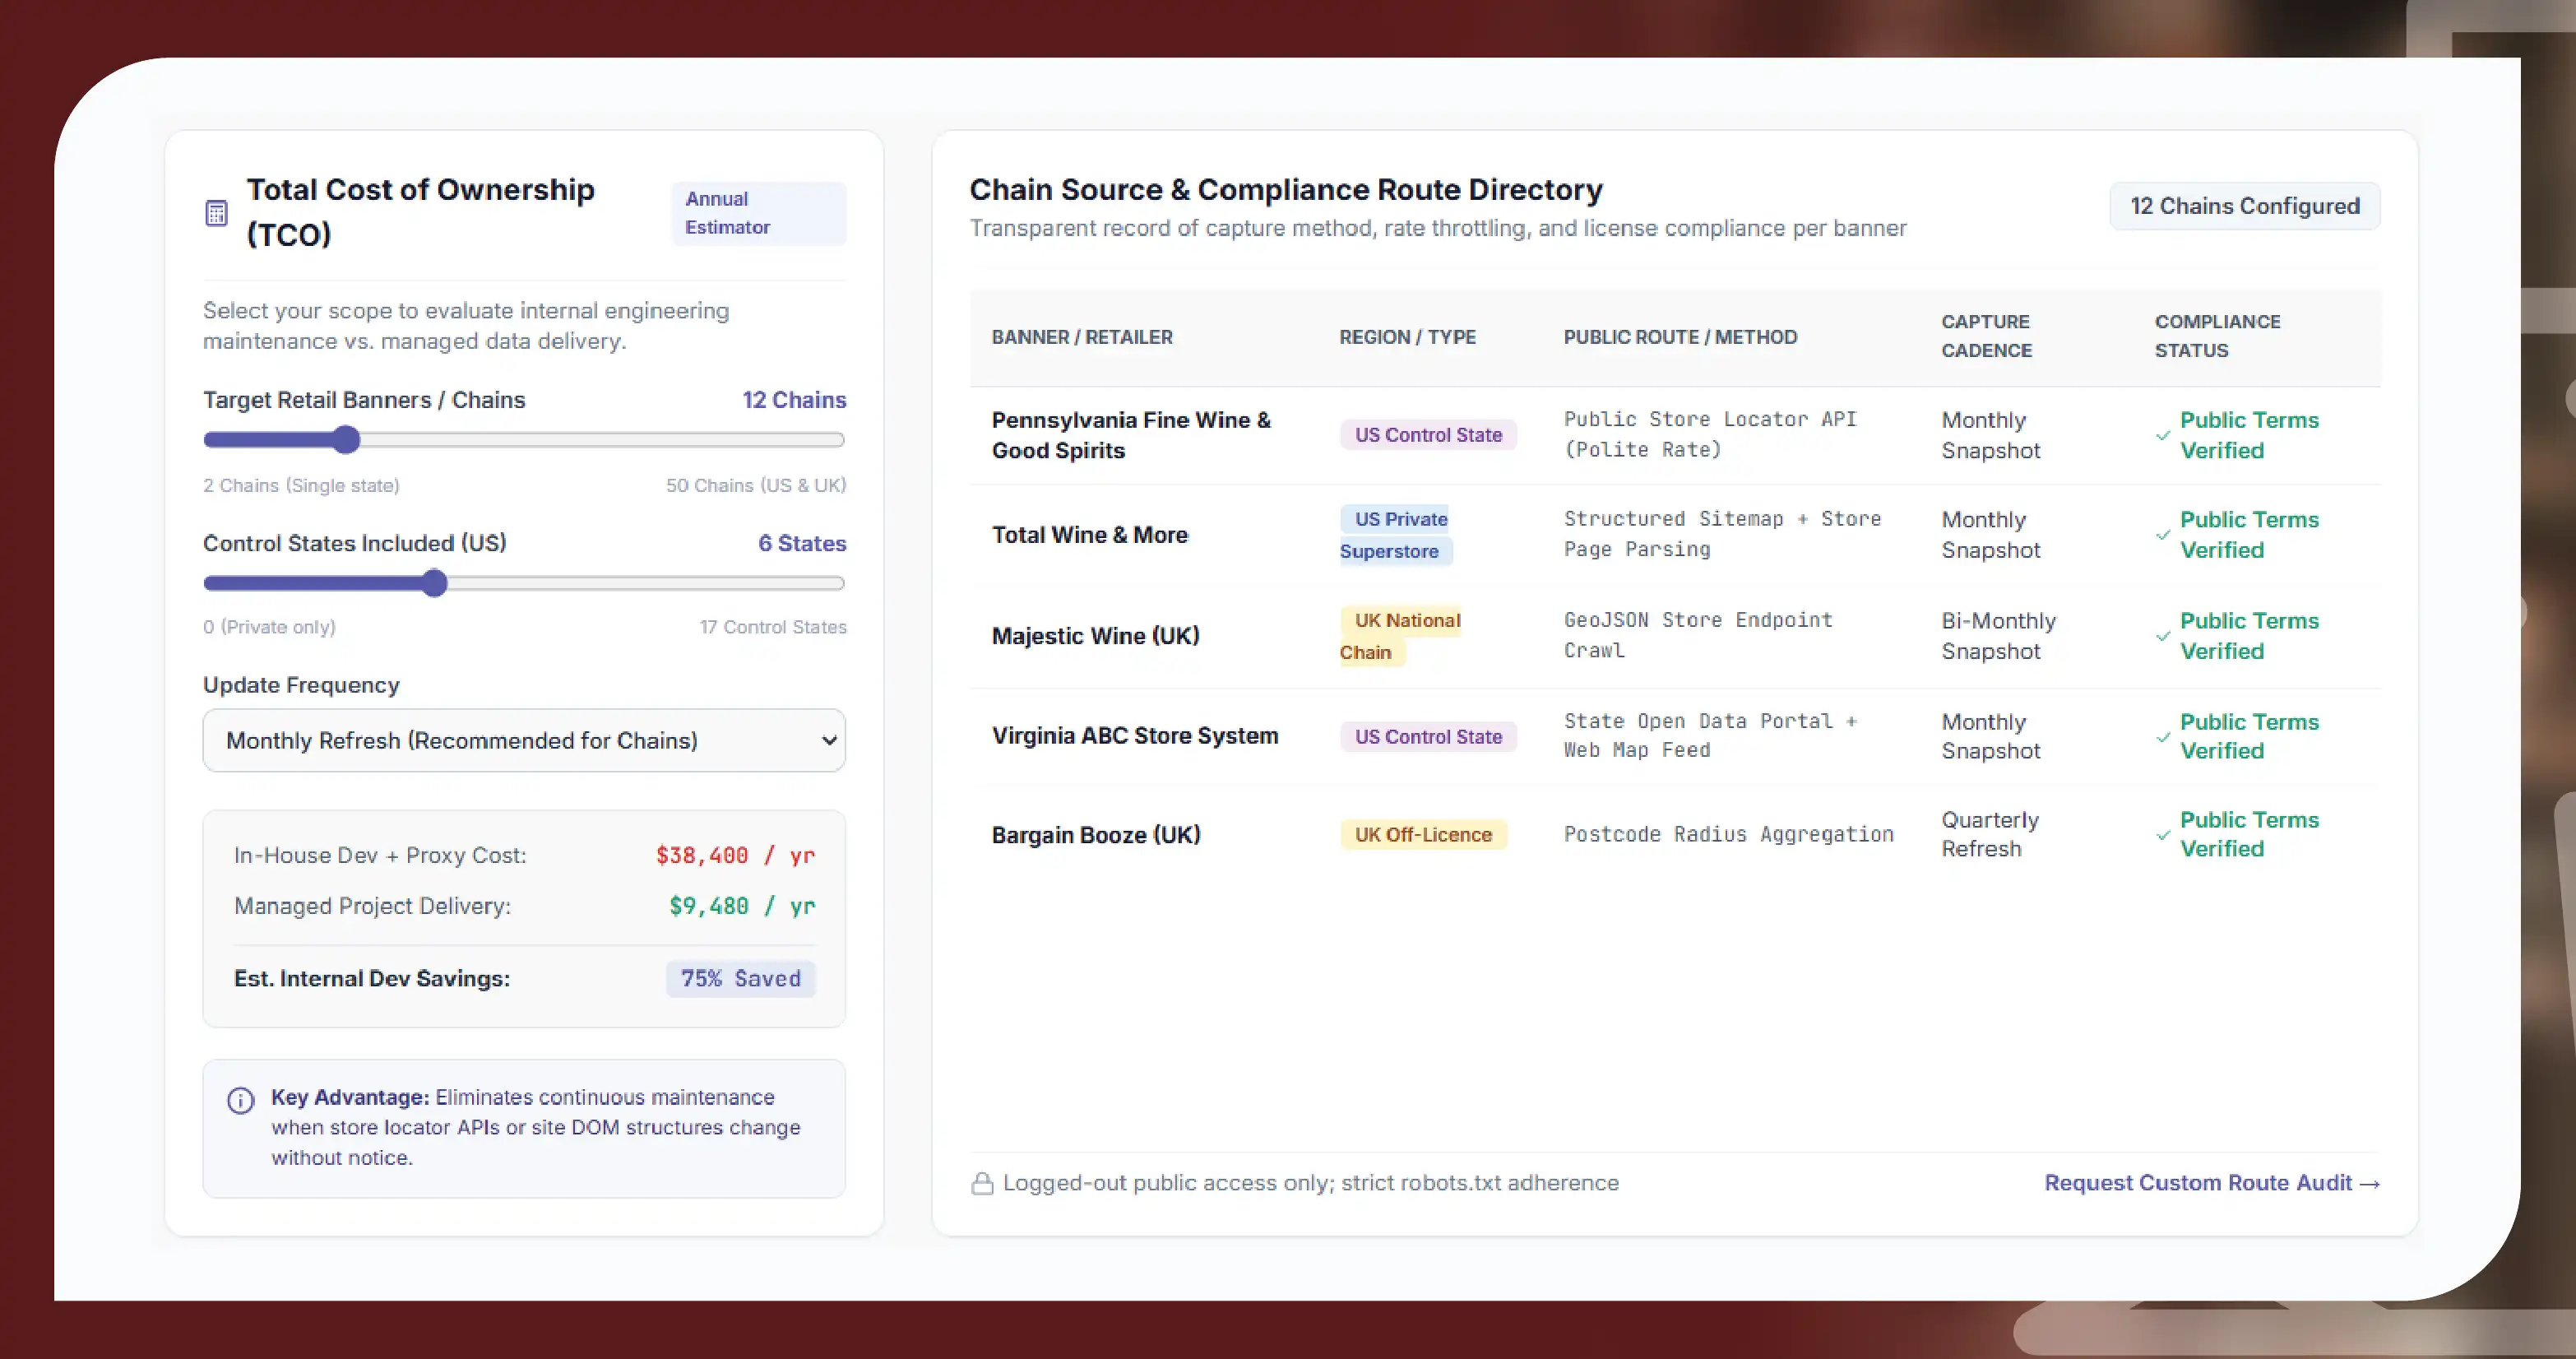This screenshot has width=2576, height=1359.
Task: Click the lock icon beside logged-out public access note
Action: pos(982,1183)
